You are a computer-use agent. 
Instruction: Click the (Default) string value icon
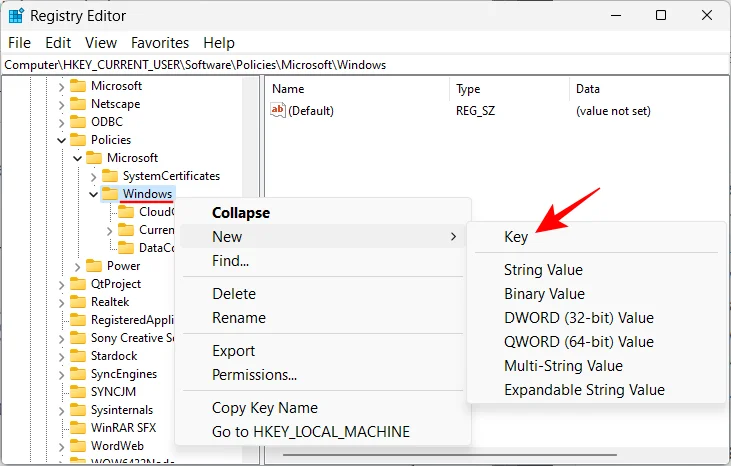278,111
